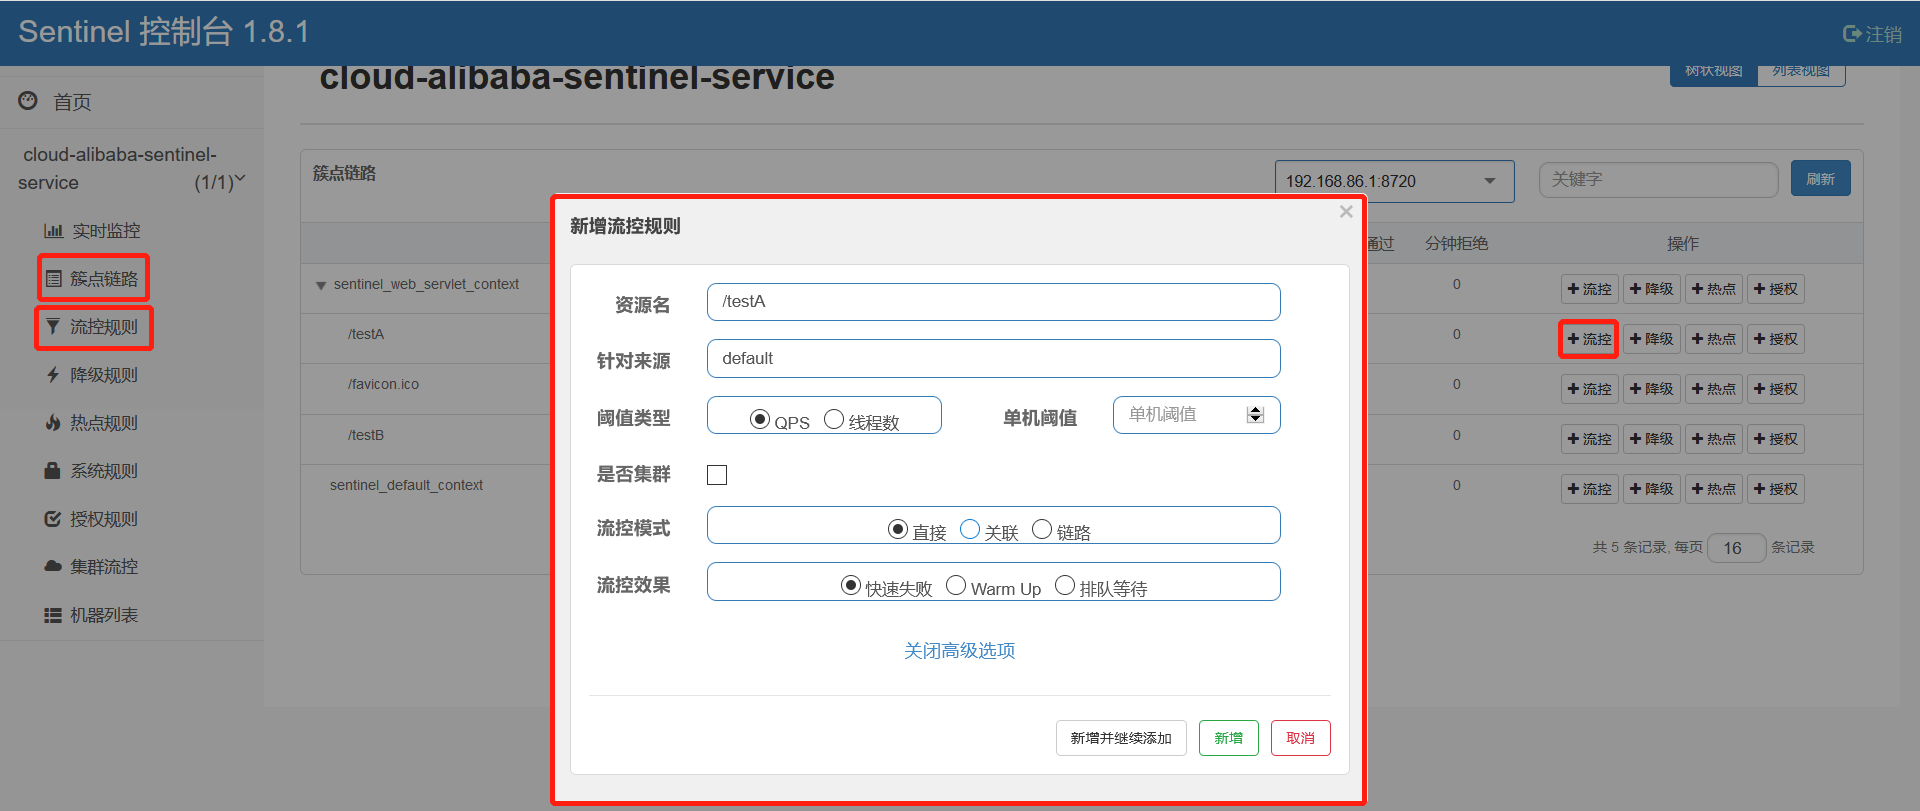The height and width of the screenshot is (811, 1920).
Task: Add 热点 rule for /testB row
Action: [x=1713, y=439]
